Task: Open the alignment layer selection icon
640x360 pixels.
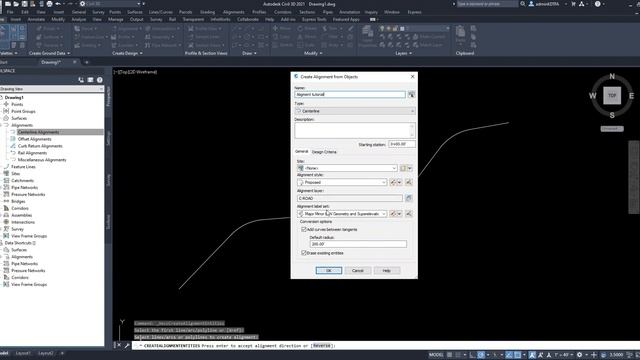Action: tap(409, 198)
